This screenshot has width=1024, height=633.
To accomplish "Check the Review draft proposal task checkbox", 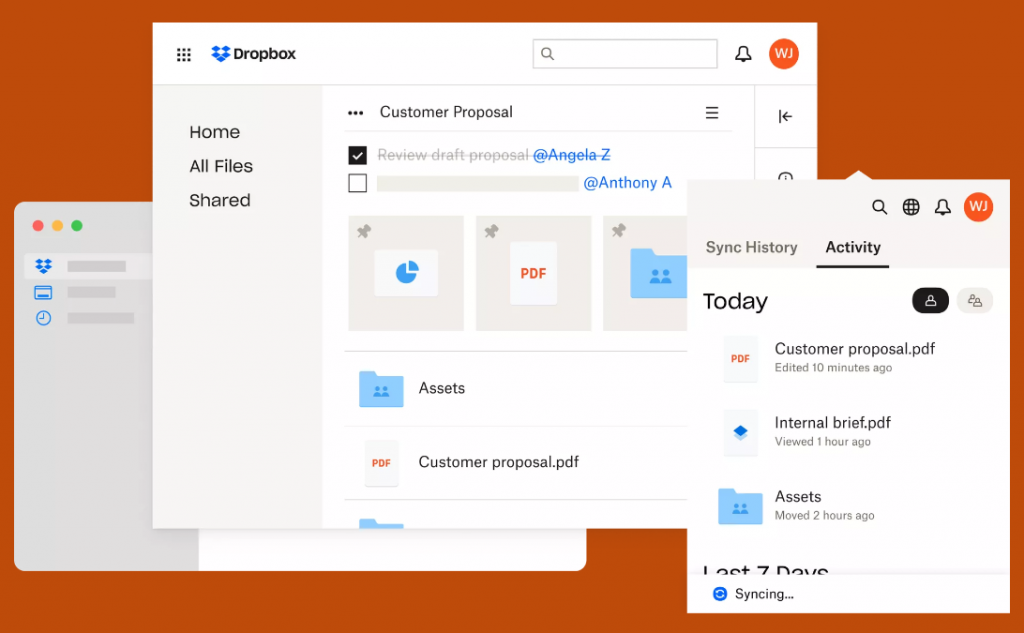I will click(x=357, y=155).
